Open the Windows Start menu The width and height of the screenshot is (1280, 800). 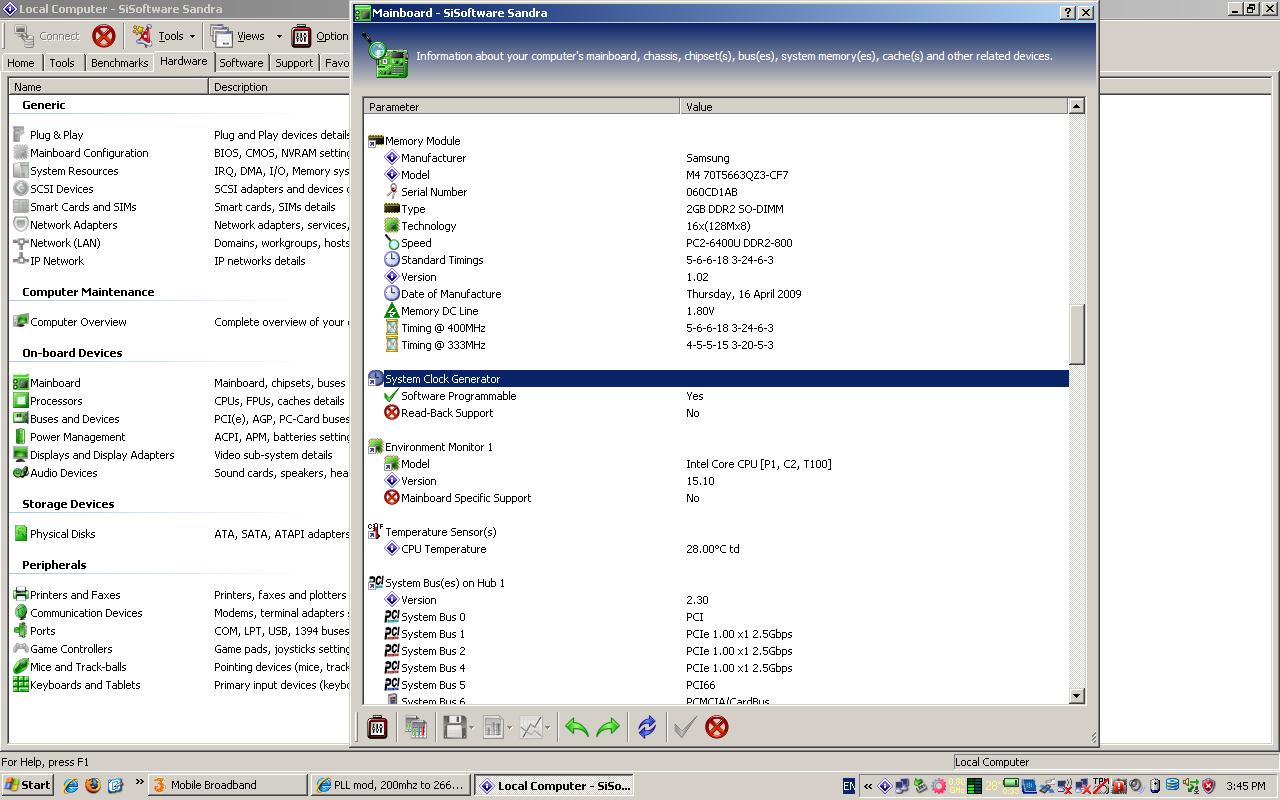pyautogui.click(x=27, y=785)
